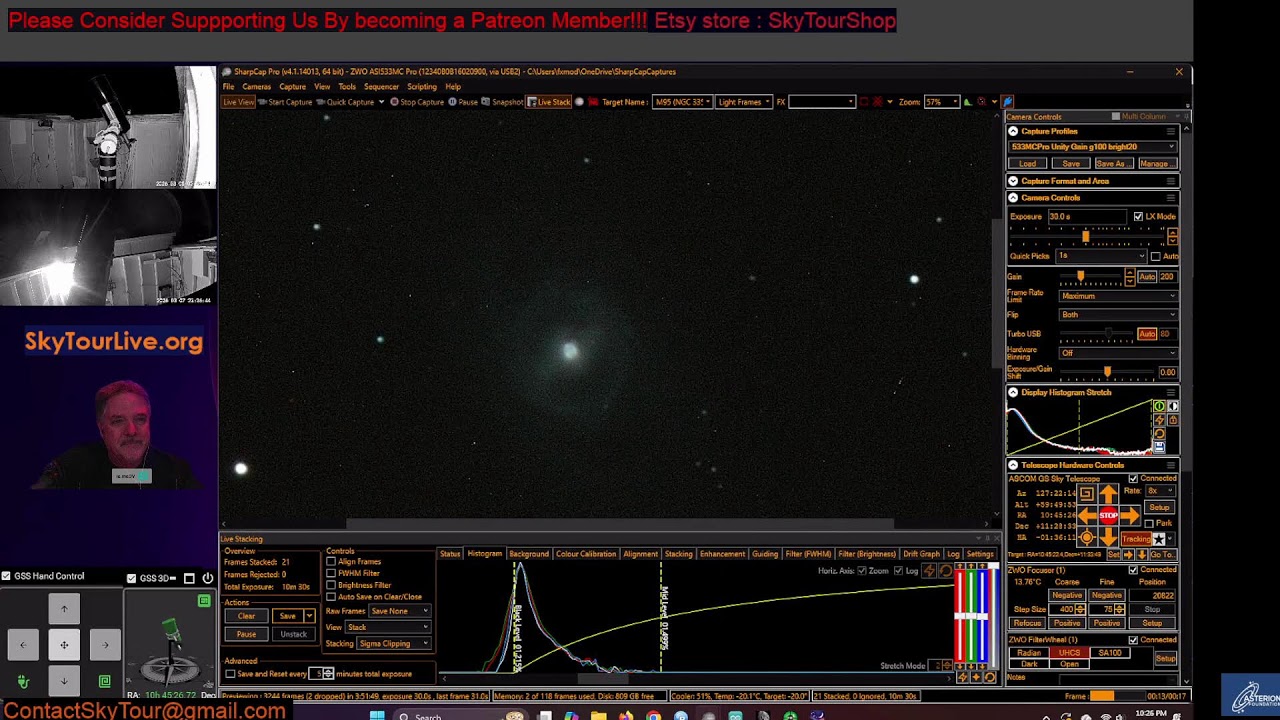Click the Exposure/Gain Shift slider handle
1280x720 pixels.
[x=1106, y=372]
